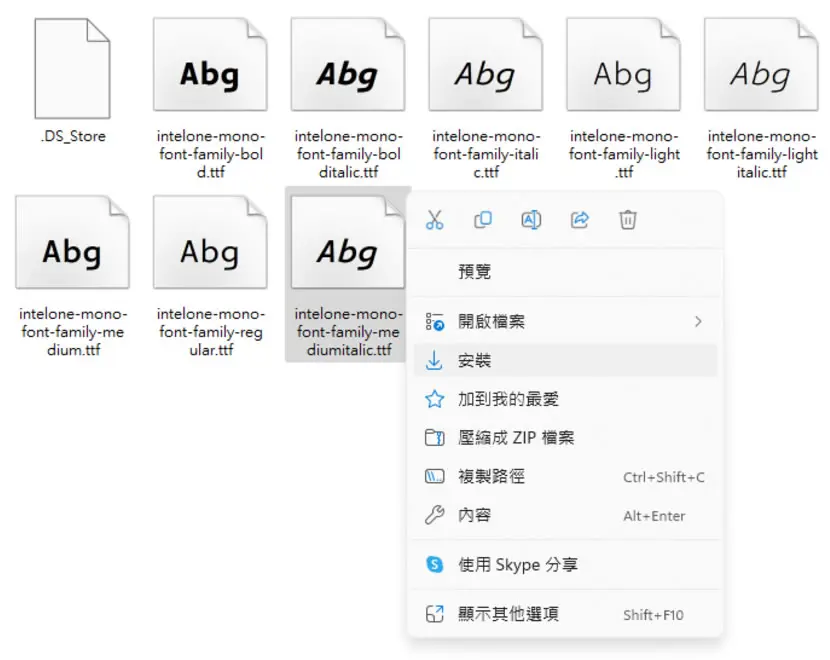This screenshot has width=830, height=660.
Task: Click the Cut scissors icon
Action: [435, 220]
